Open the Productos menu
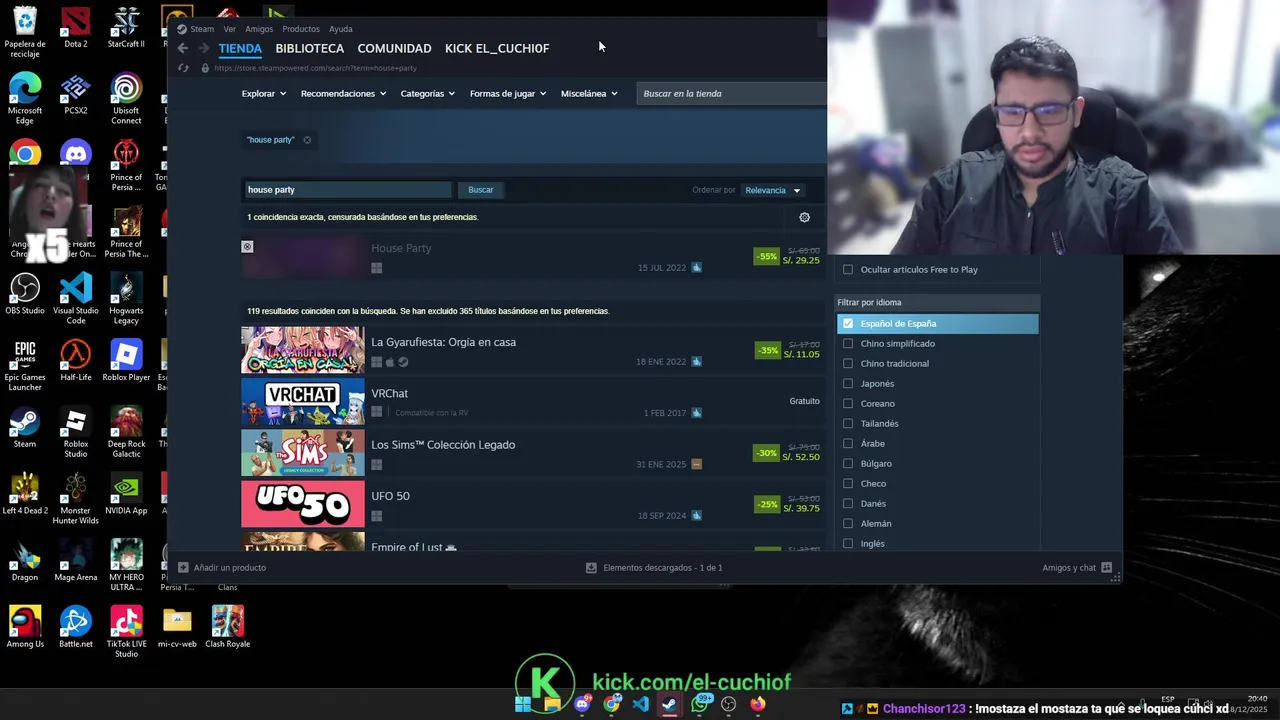1280x720 pixels. pos(301,29)
